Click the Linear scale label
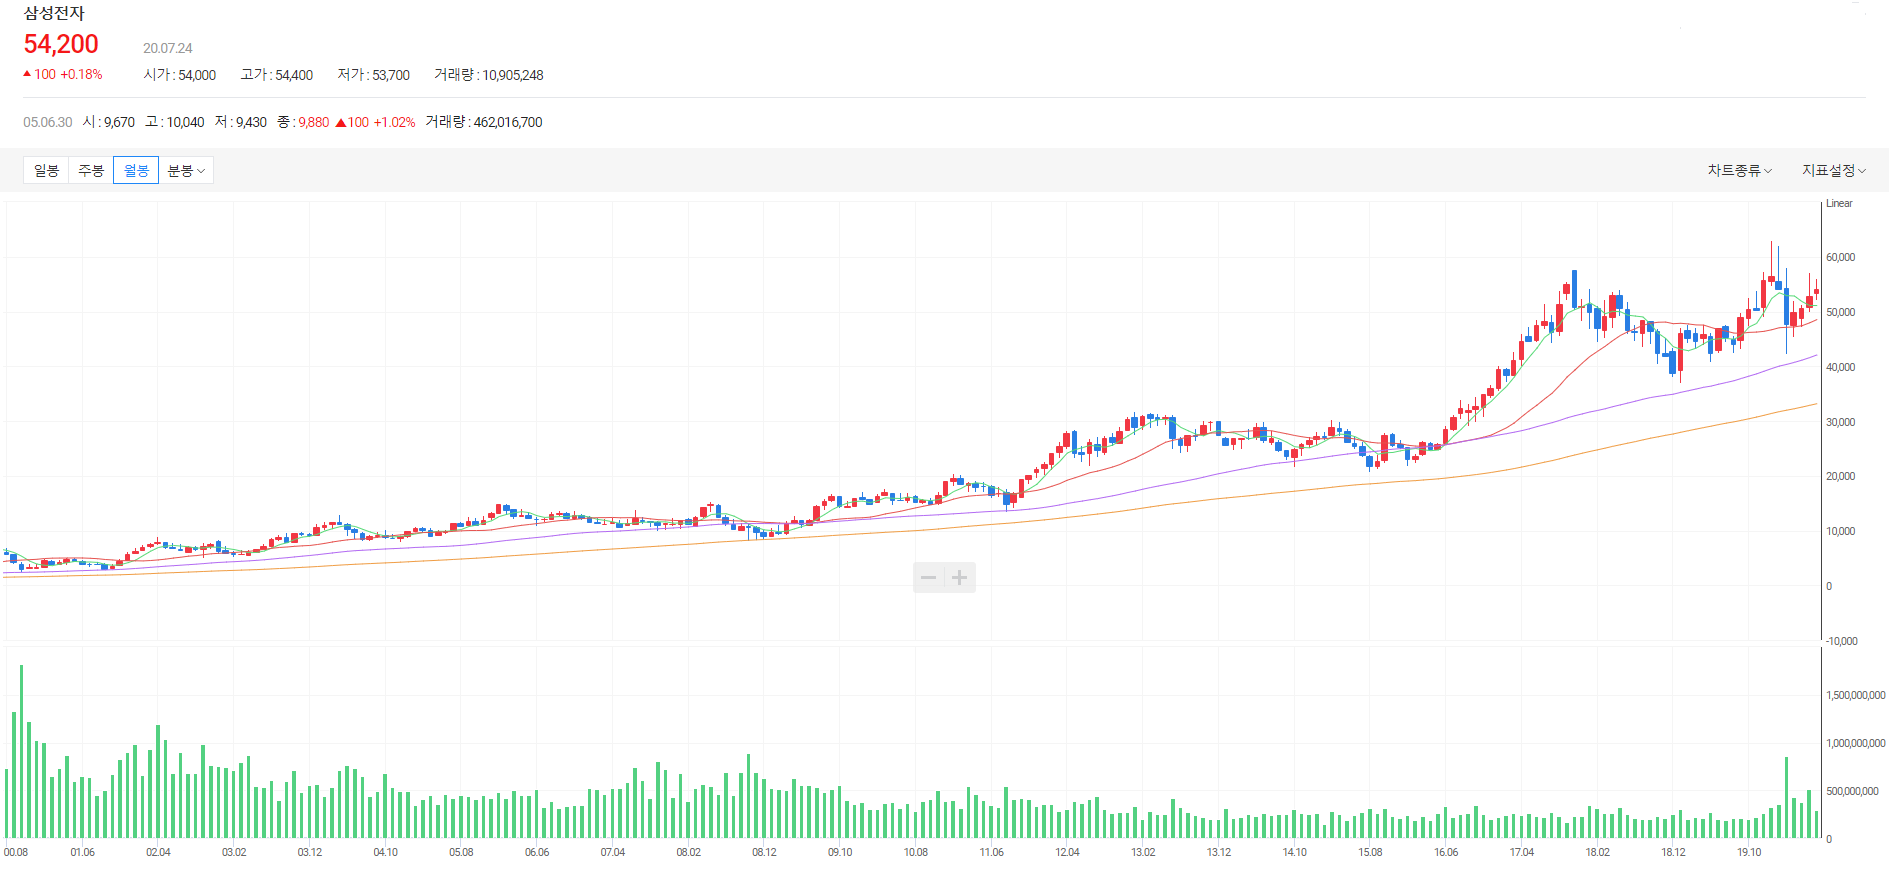1898x872 pixels. (x=1839, y=203)
